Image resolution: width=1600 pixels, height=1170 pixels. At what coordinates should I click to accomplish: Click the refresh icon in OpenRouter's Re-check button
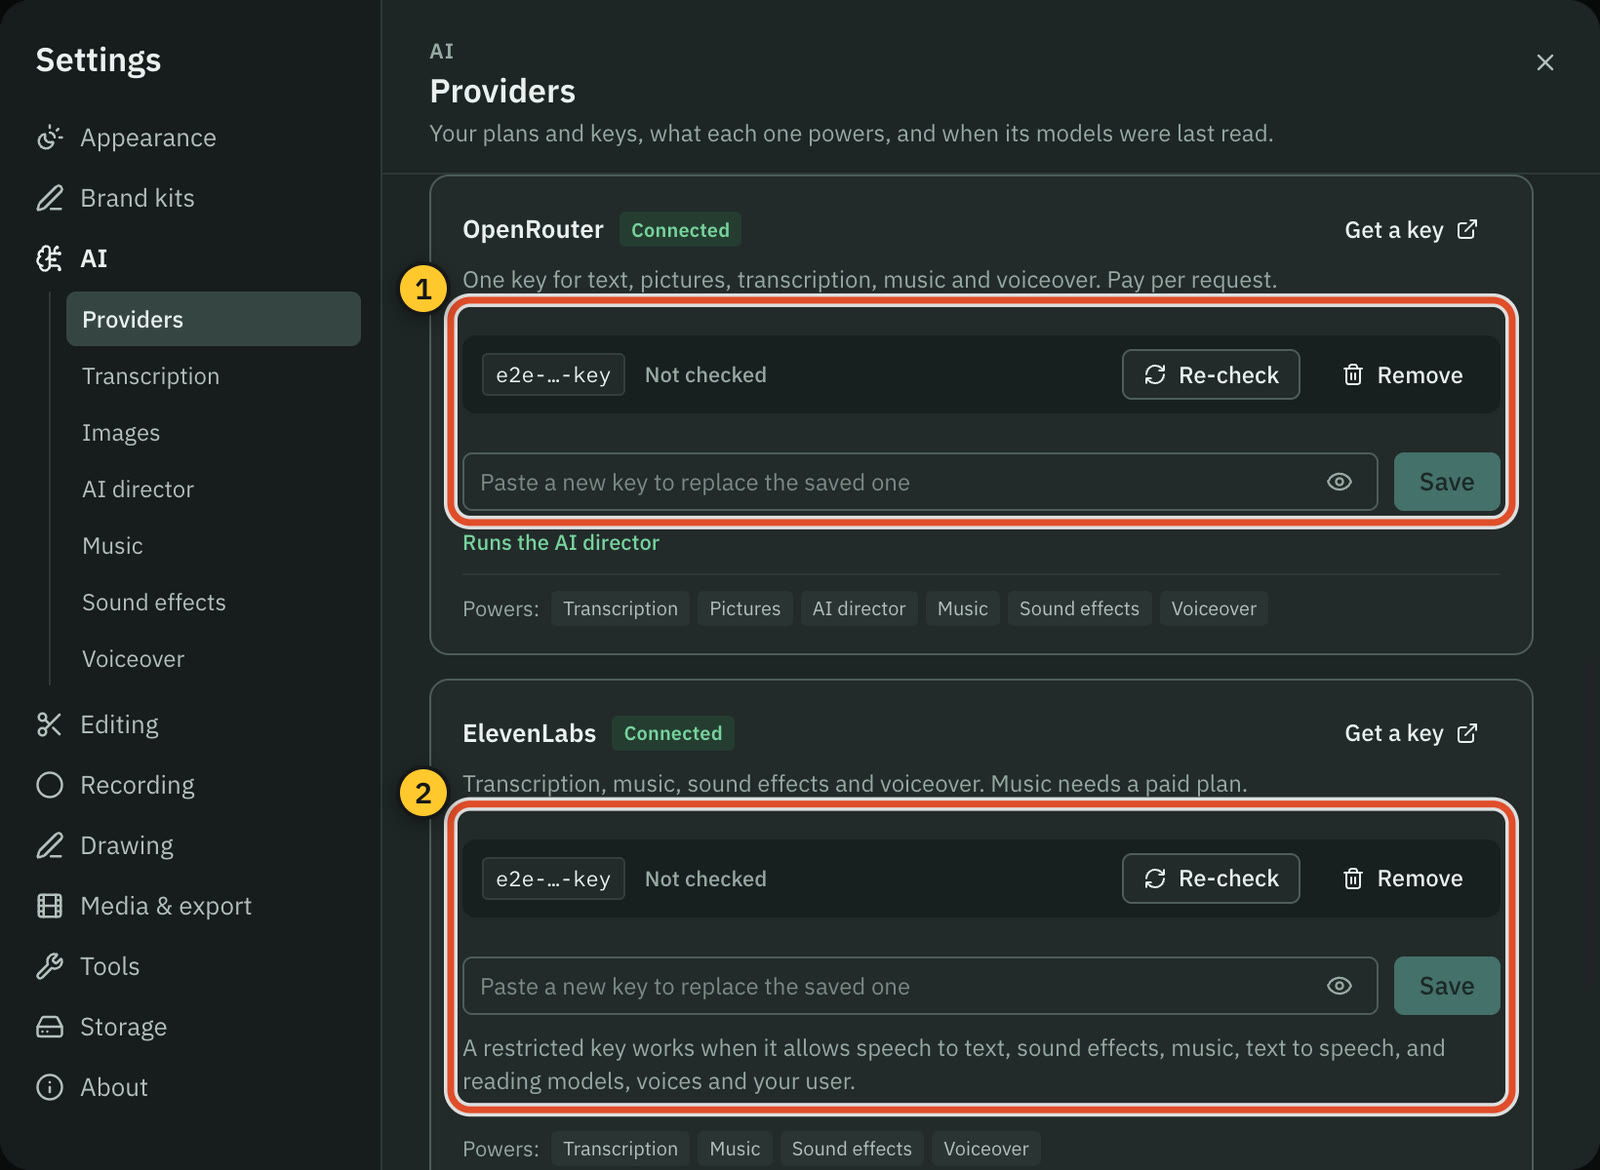click(1155, 375)
